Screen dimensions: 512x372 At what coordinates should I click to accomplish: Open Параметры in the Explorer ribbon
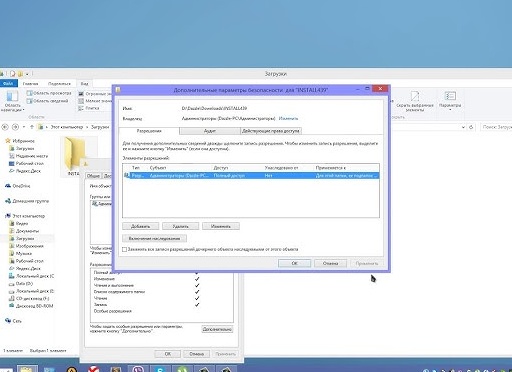pyautogui.click(x=450, y=101)
